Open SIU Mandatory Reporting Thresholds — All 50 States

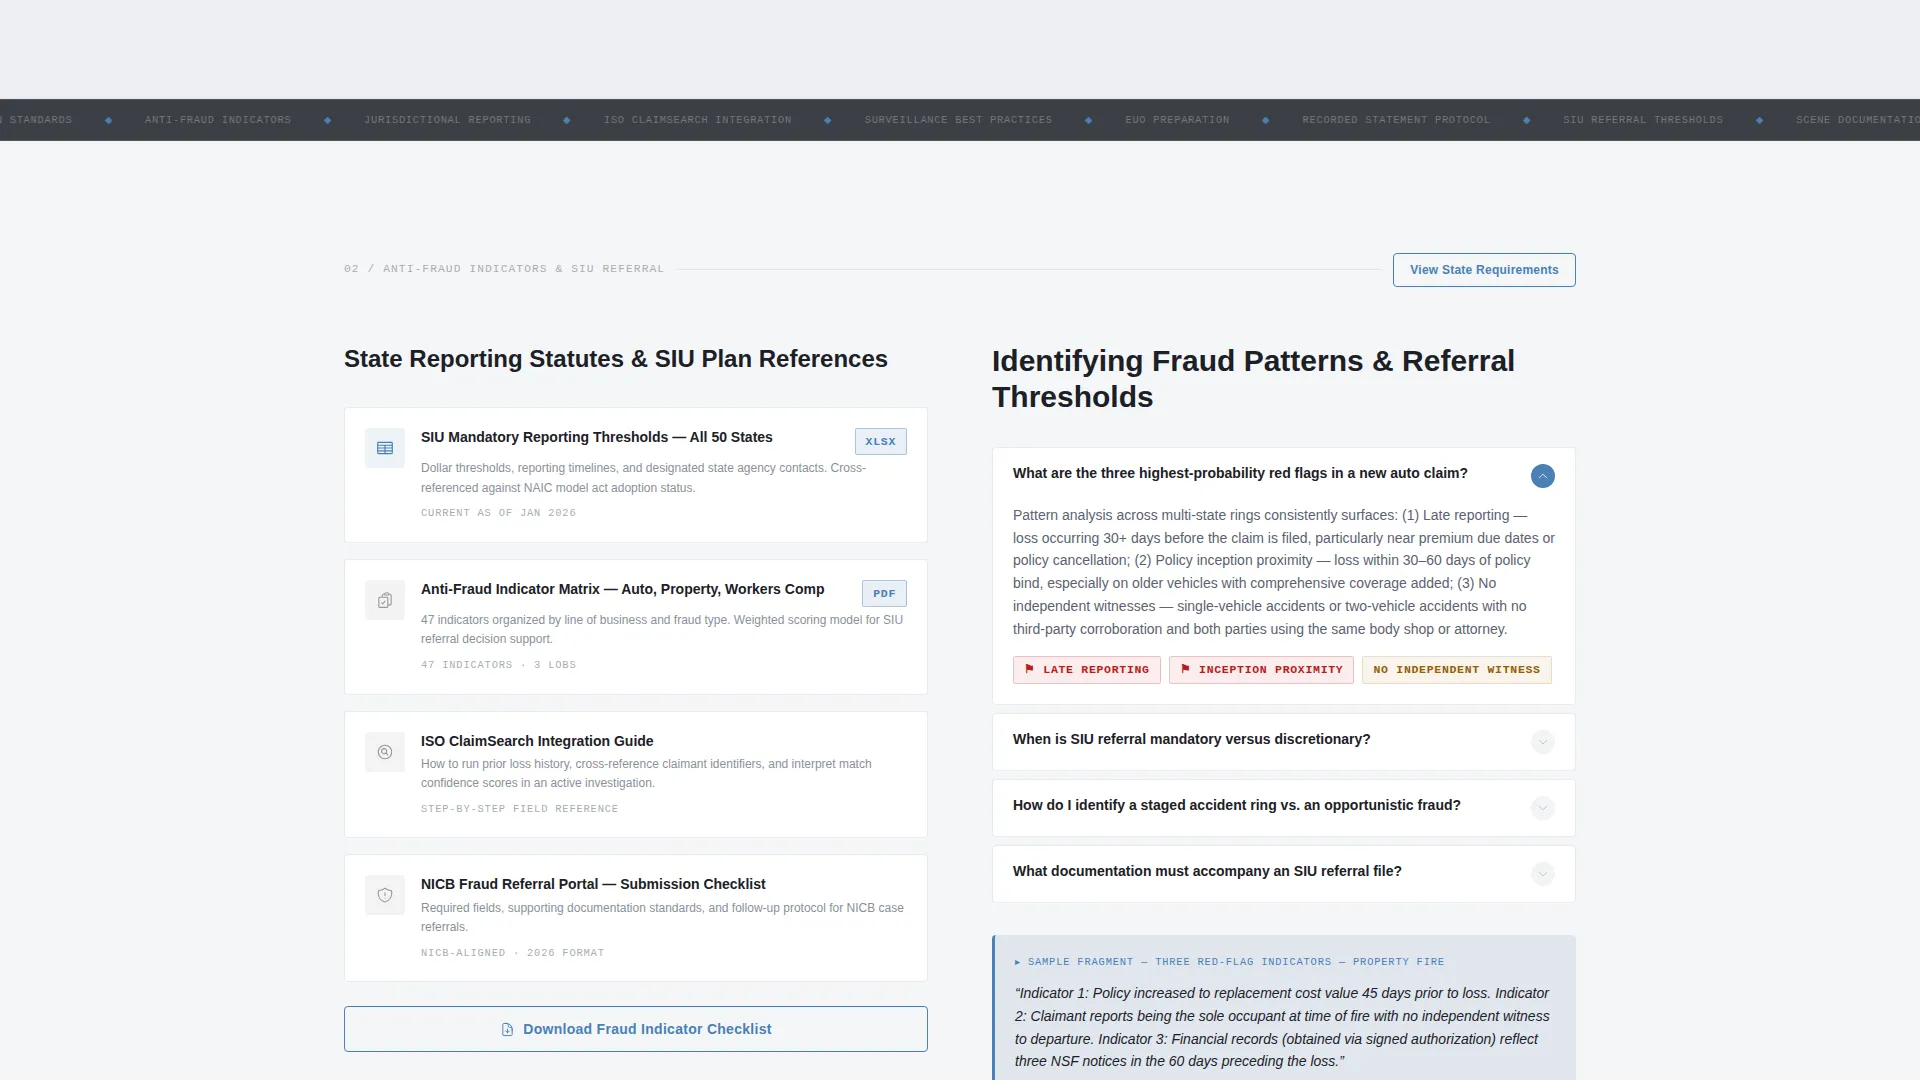[596, 437]
